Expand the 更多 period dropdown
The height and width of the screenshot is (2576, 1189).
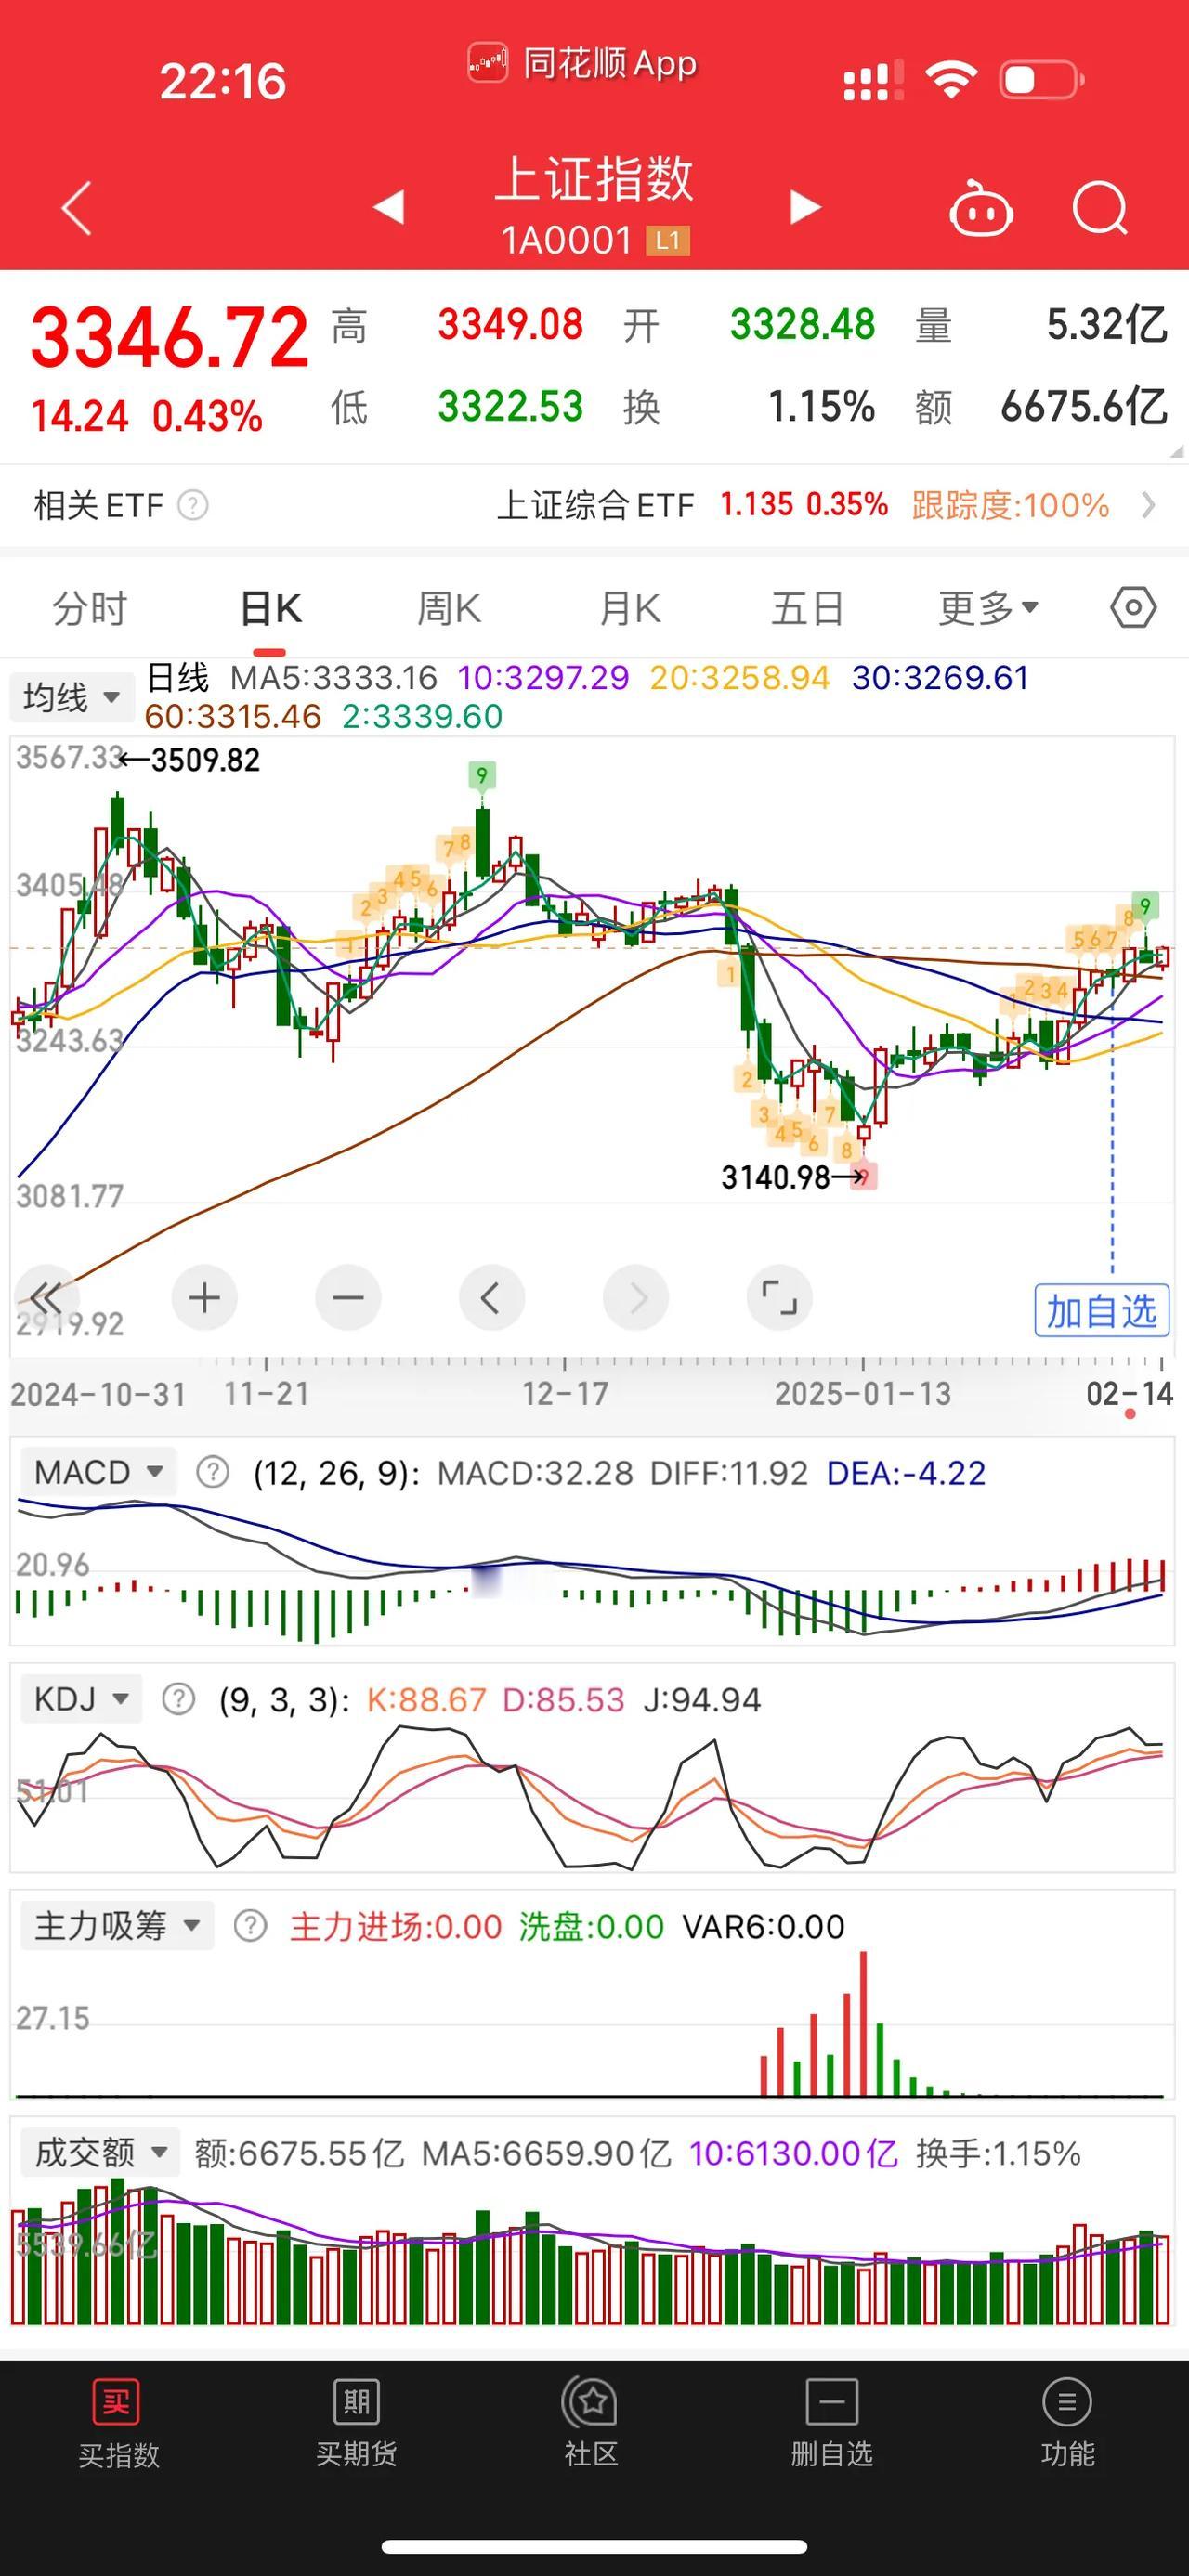click(988, 607)
